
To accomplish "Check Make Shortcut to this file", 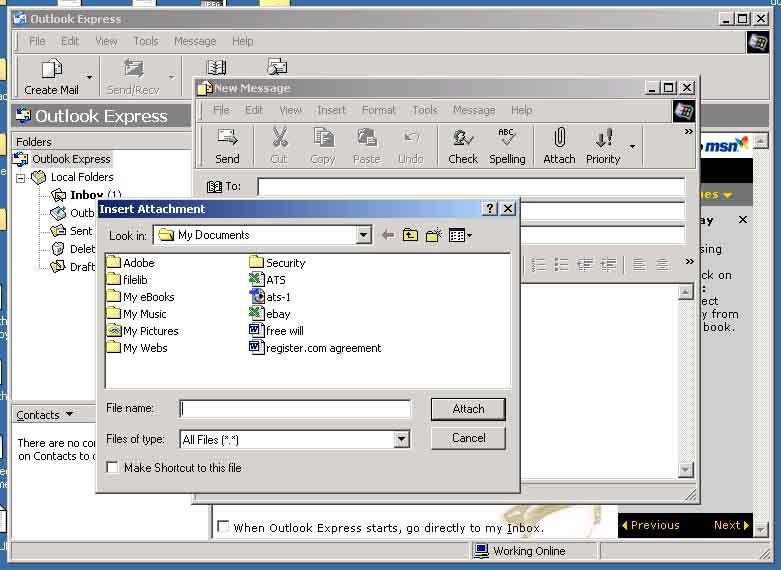I will 113,467.
